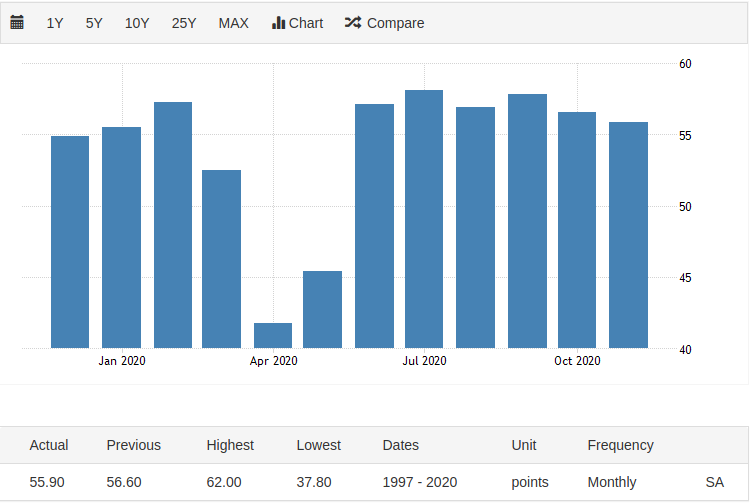Click the Previous column header

133,445
